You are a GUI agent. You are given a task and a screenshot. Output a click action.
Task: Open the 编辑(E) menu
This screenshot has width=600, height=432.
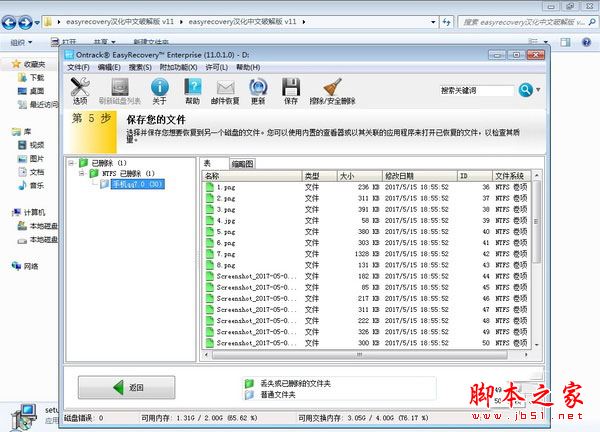click(109, 67)
